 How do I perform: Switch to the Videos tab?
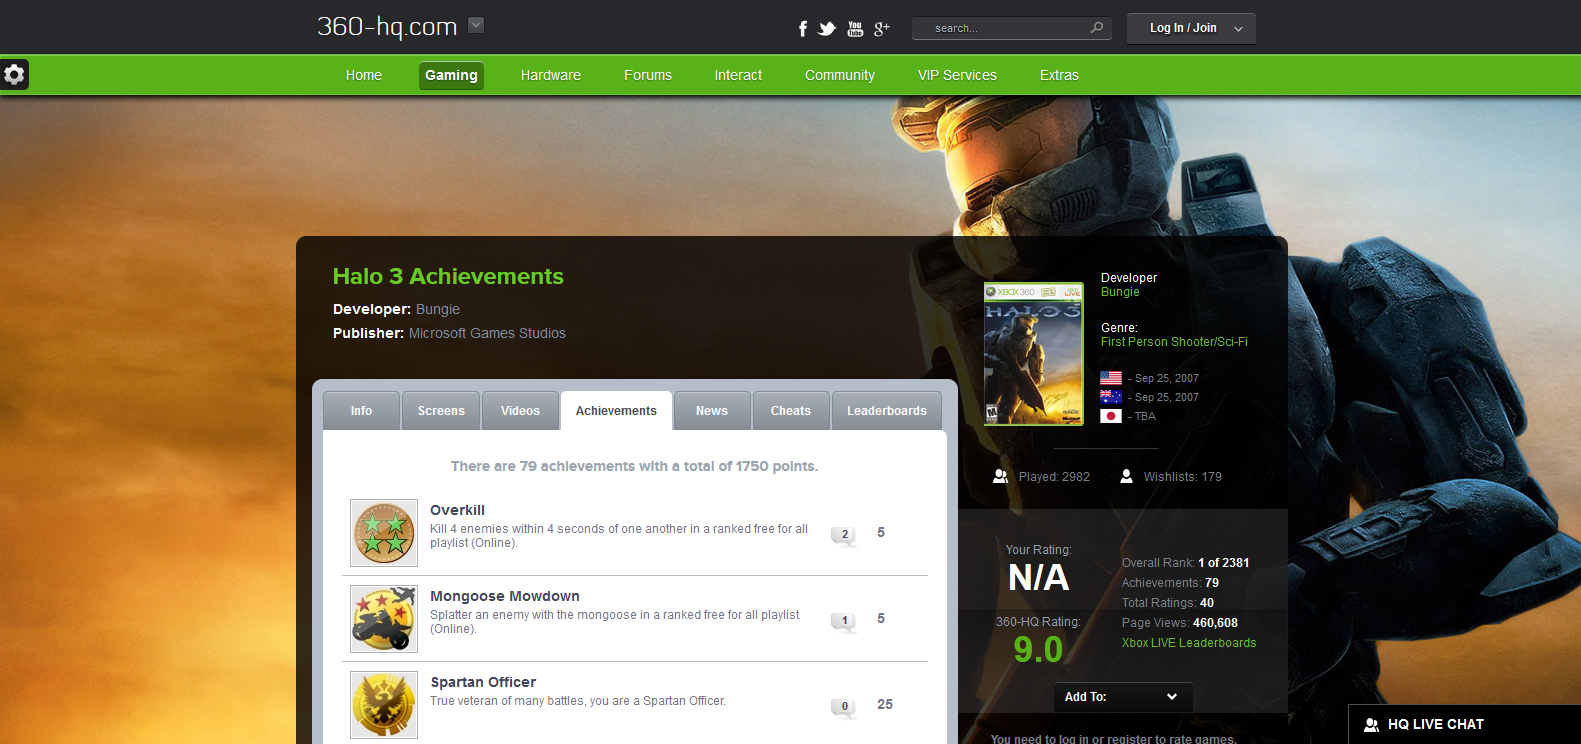[520, 411]
